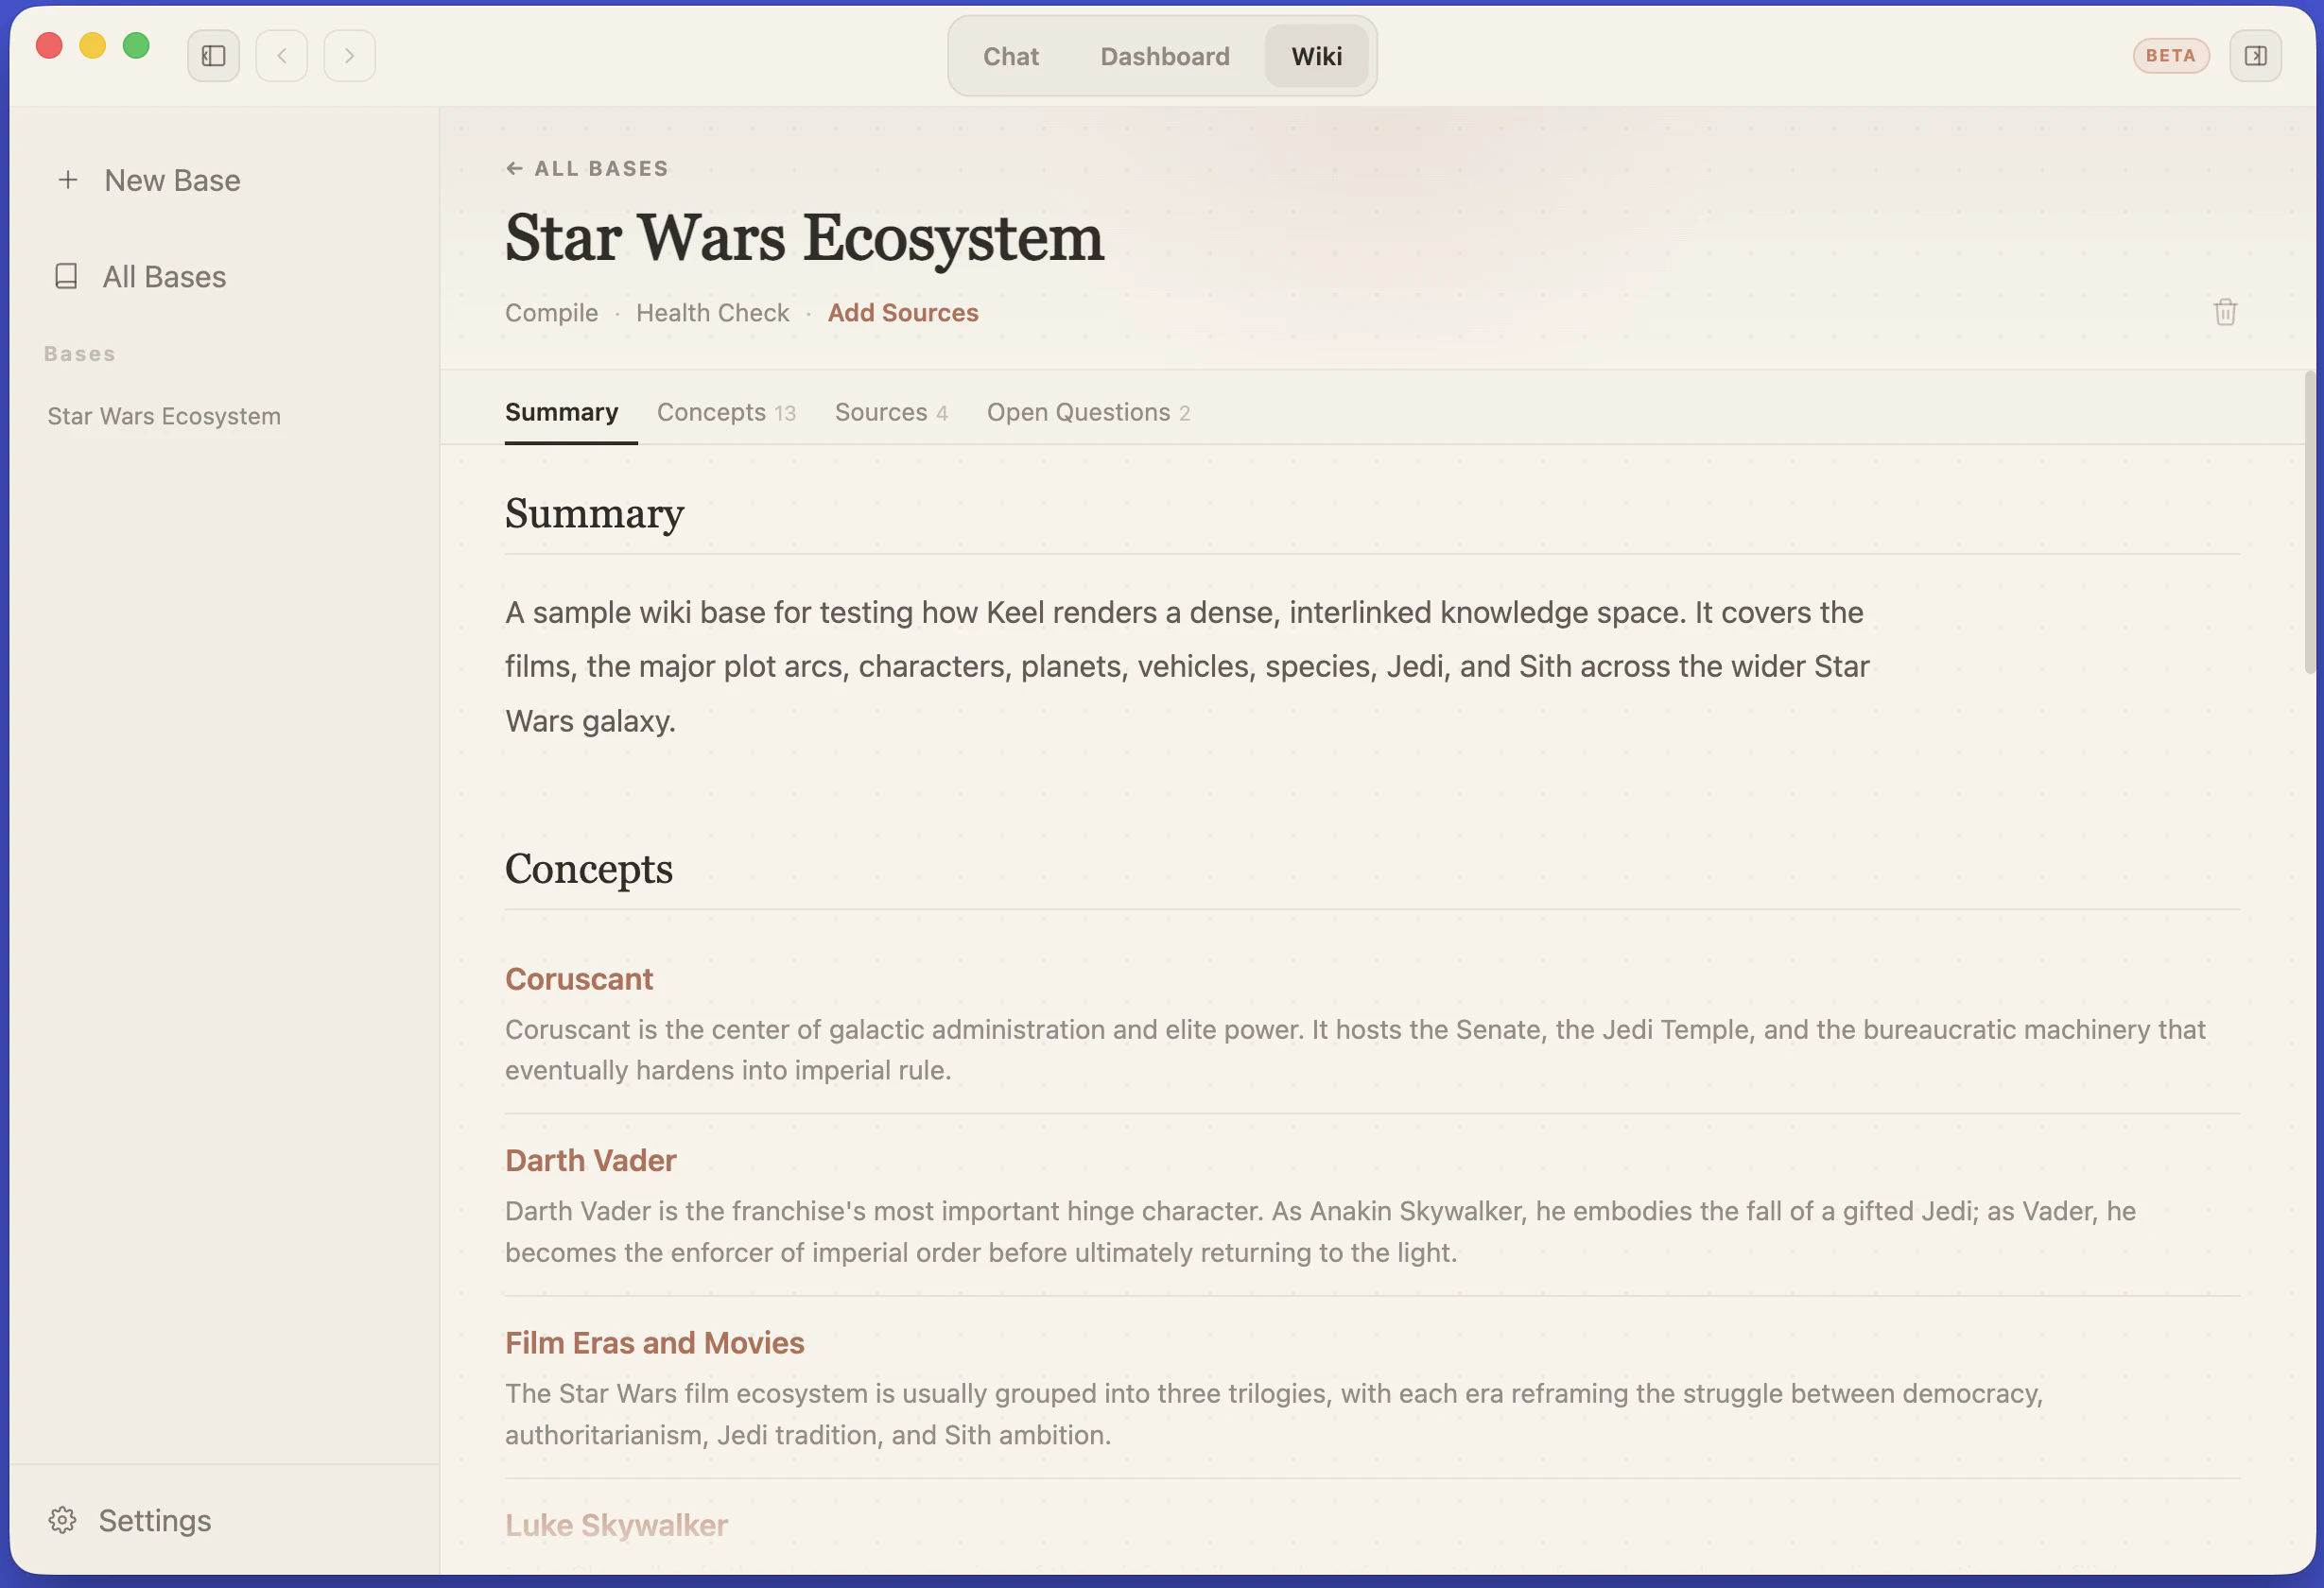Viewport: 2324px width, 1588px height.
Task: Create a New Base
Action: click(x=172, y=180)
